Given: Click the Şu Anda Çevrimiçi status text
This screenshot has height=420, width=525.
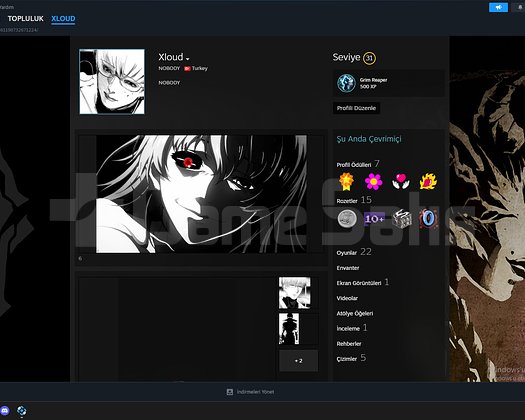Looking at the screenshot, I should [369, 139].
